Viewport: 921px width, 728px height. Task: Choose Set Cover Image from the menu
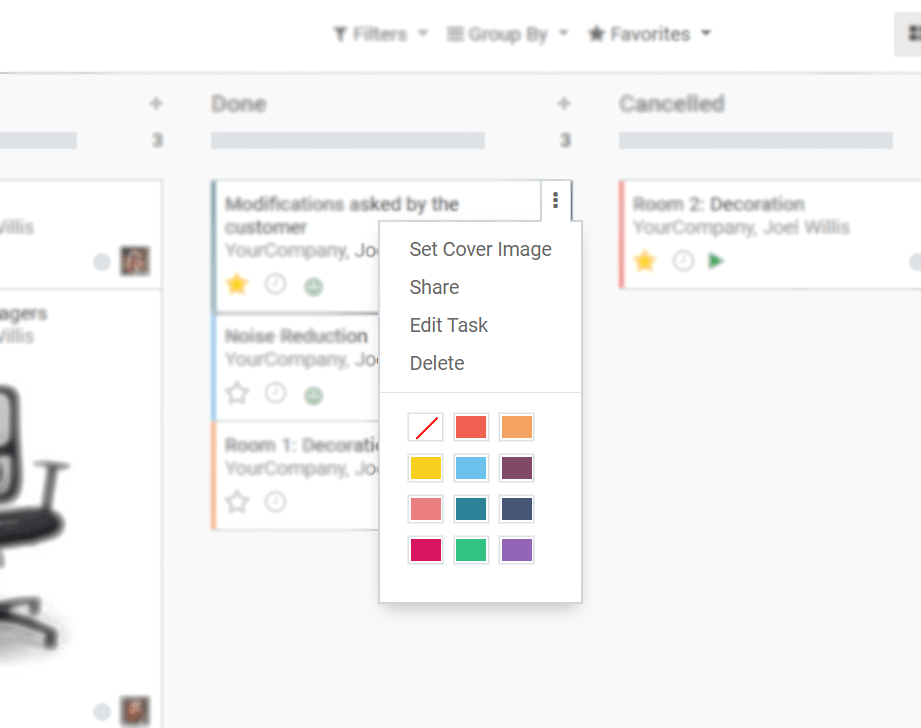[480, 249]
